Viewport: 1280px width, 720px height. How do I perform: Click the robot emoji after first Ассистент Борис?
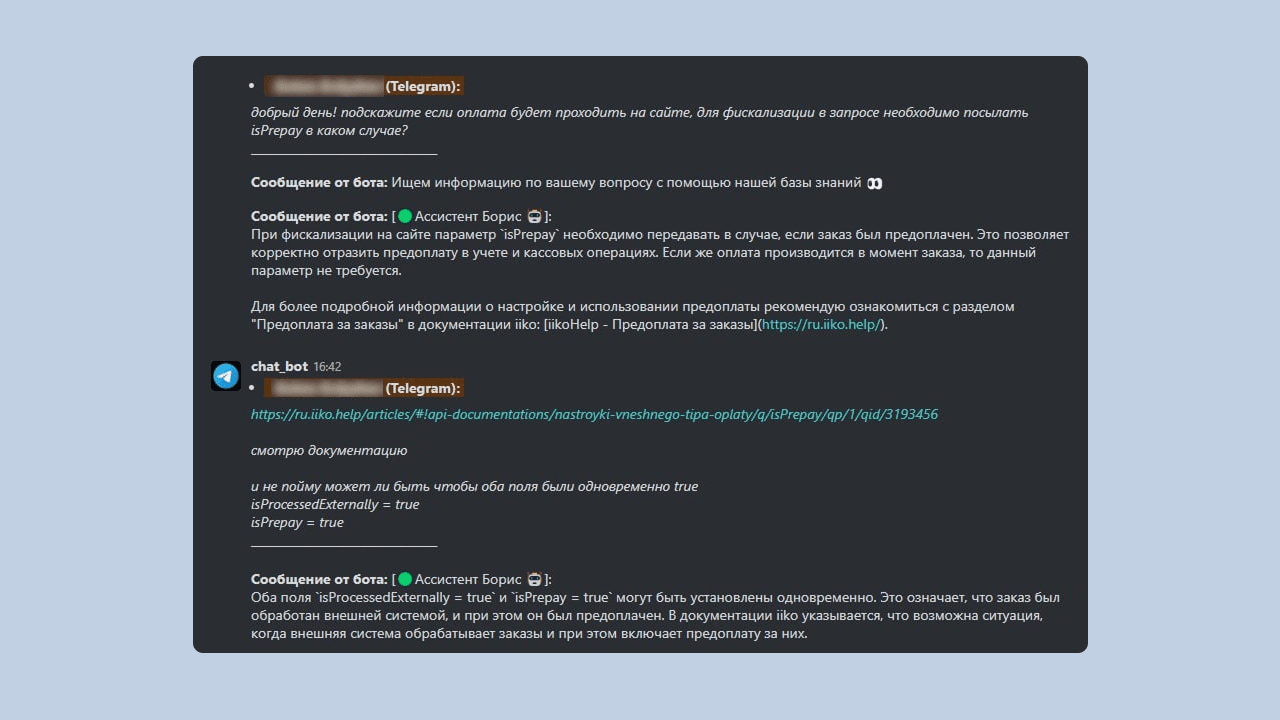click(534, 216)
